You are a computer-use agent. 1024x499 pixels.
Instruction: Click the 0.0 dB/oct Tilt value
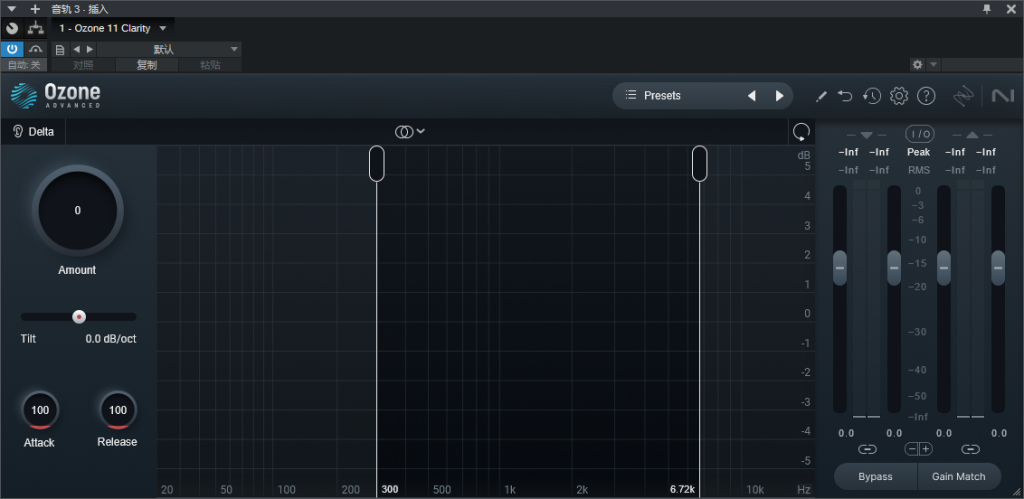pos(111,340)
